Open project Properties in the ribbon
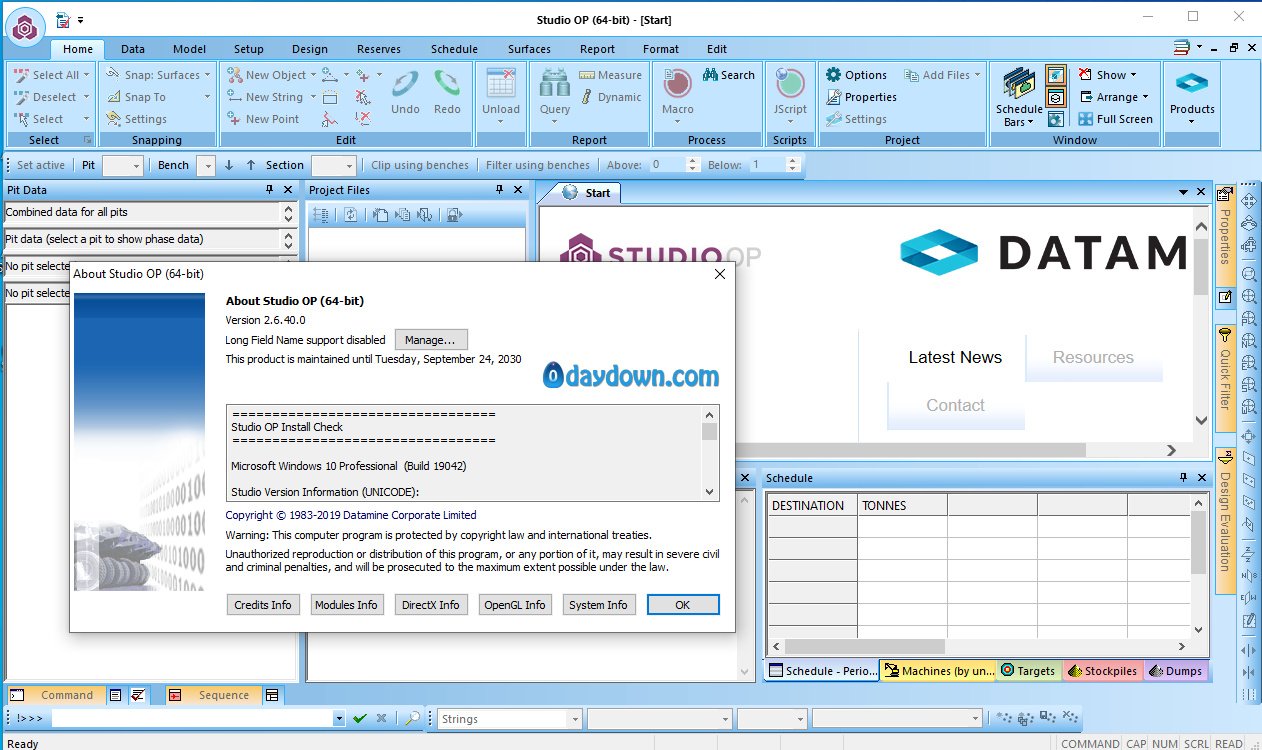 coord(861,97)
